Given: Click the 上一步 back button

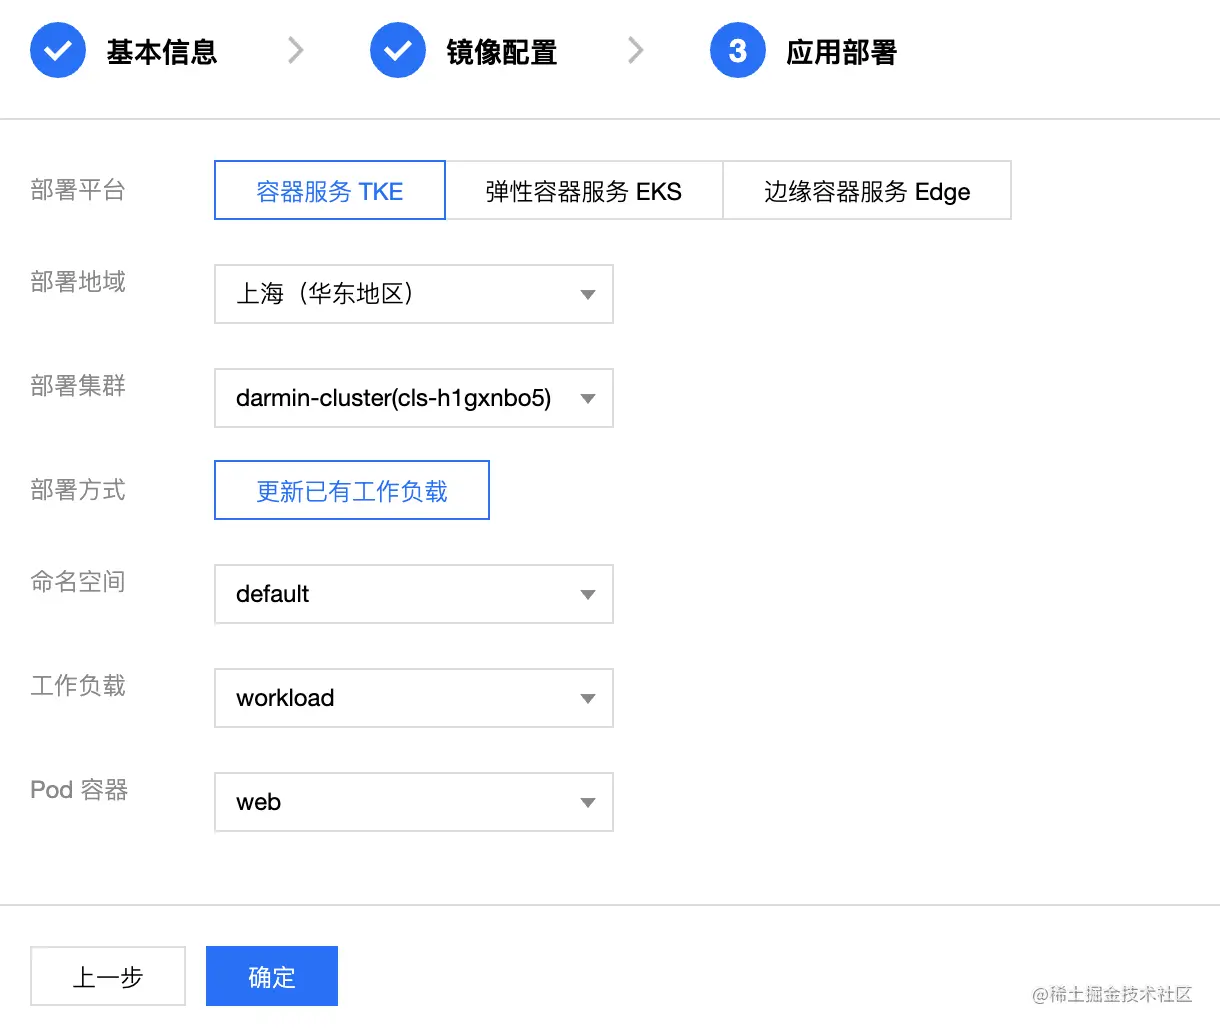Looking at the screenshot, I should pos(108,976).
